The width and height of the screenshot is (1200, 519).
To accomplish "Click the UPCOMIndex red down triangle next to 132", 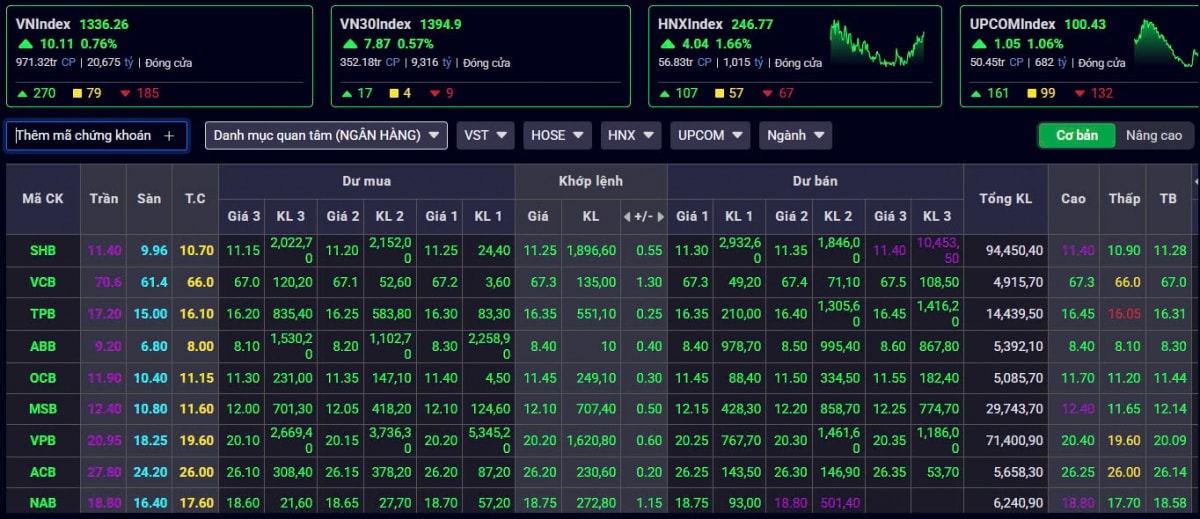I will tap(1081, 94).
